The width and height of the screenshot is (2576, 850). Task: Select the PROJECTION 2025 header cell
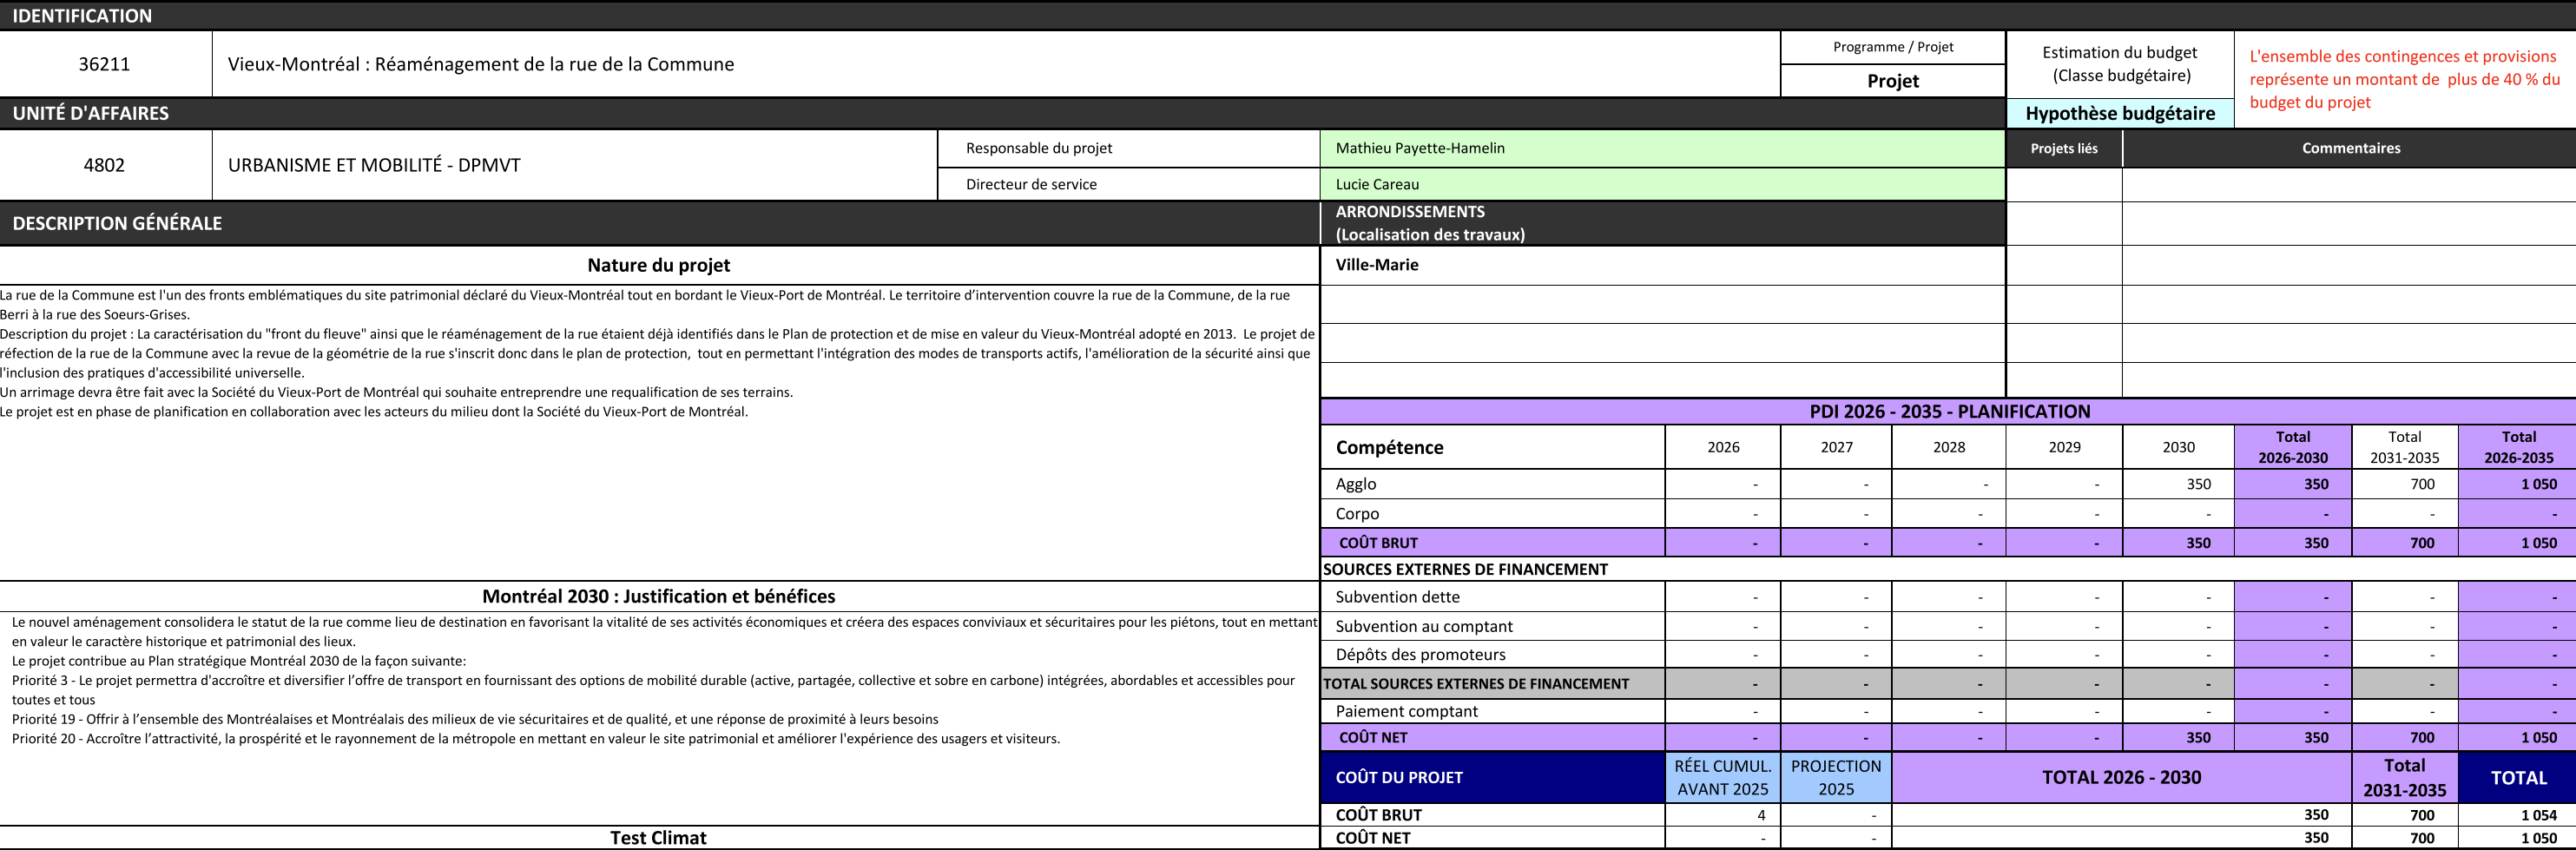click(1835, 777)
